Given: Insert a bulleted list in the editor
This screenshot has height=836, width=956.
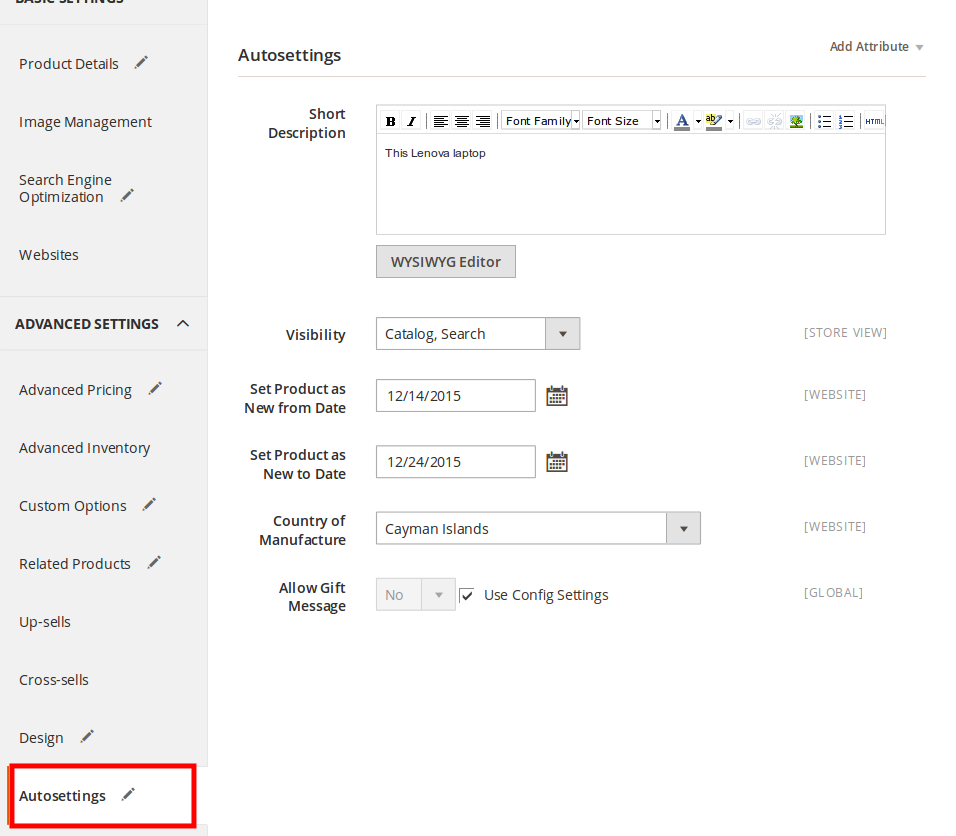Looking at the screenshot, I should [x=824, y=121].
